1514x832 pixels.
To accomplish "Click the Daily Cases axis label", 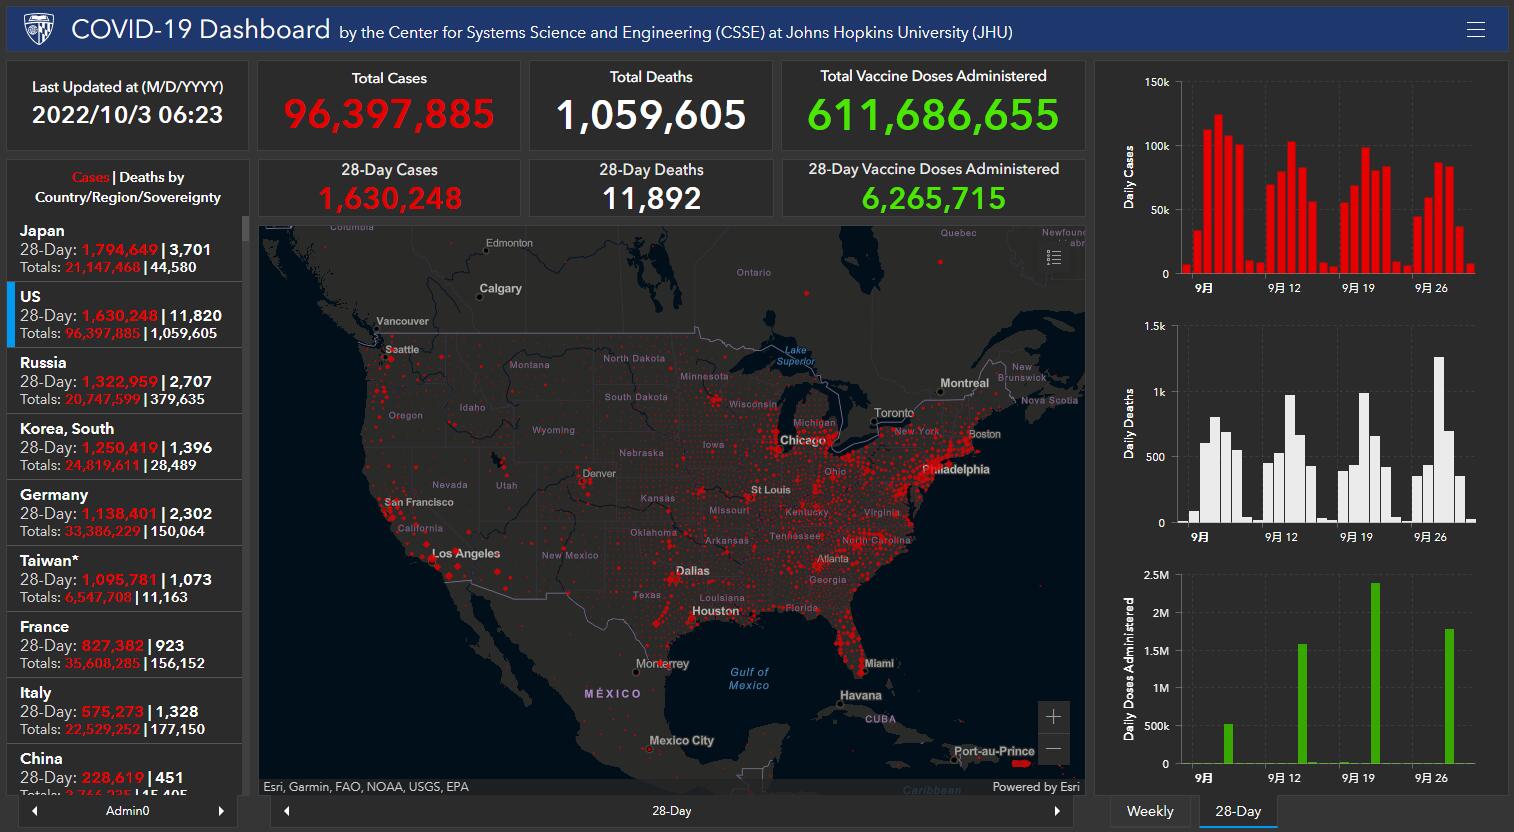I will 1129,177.
